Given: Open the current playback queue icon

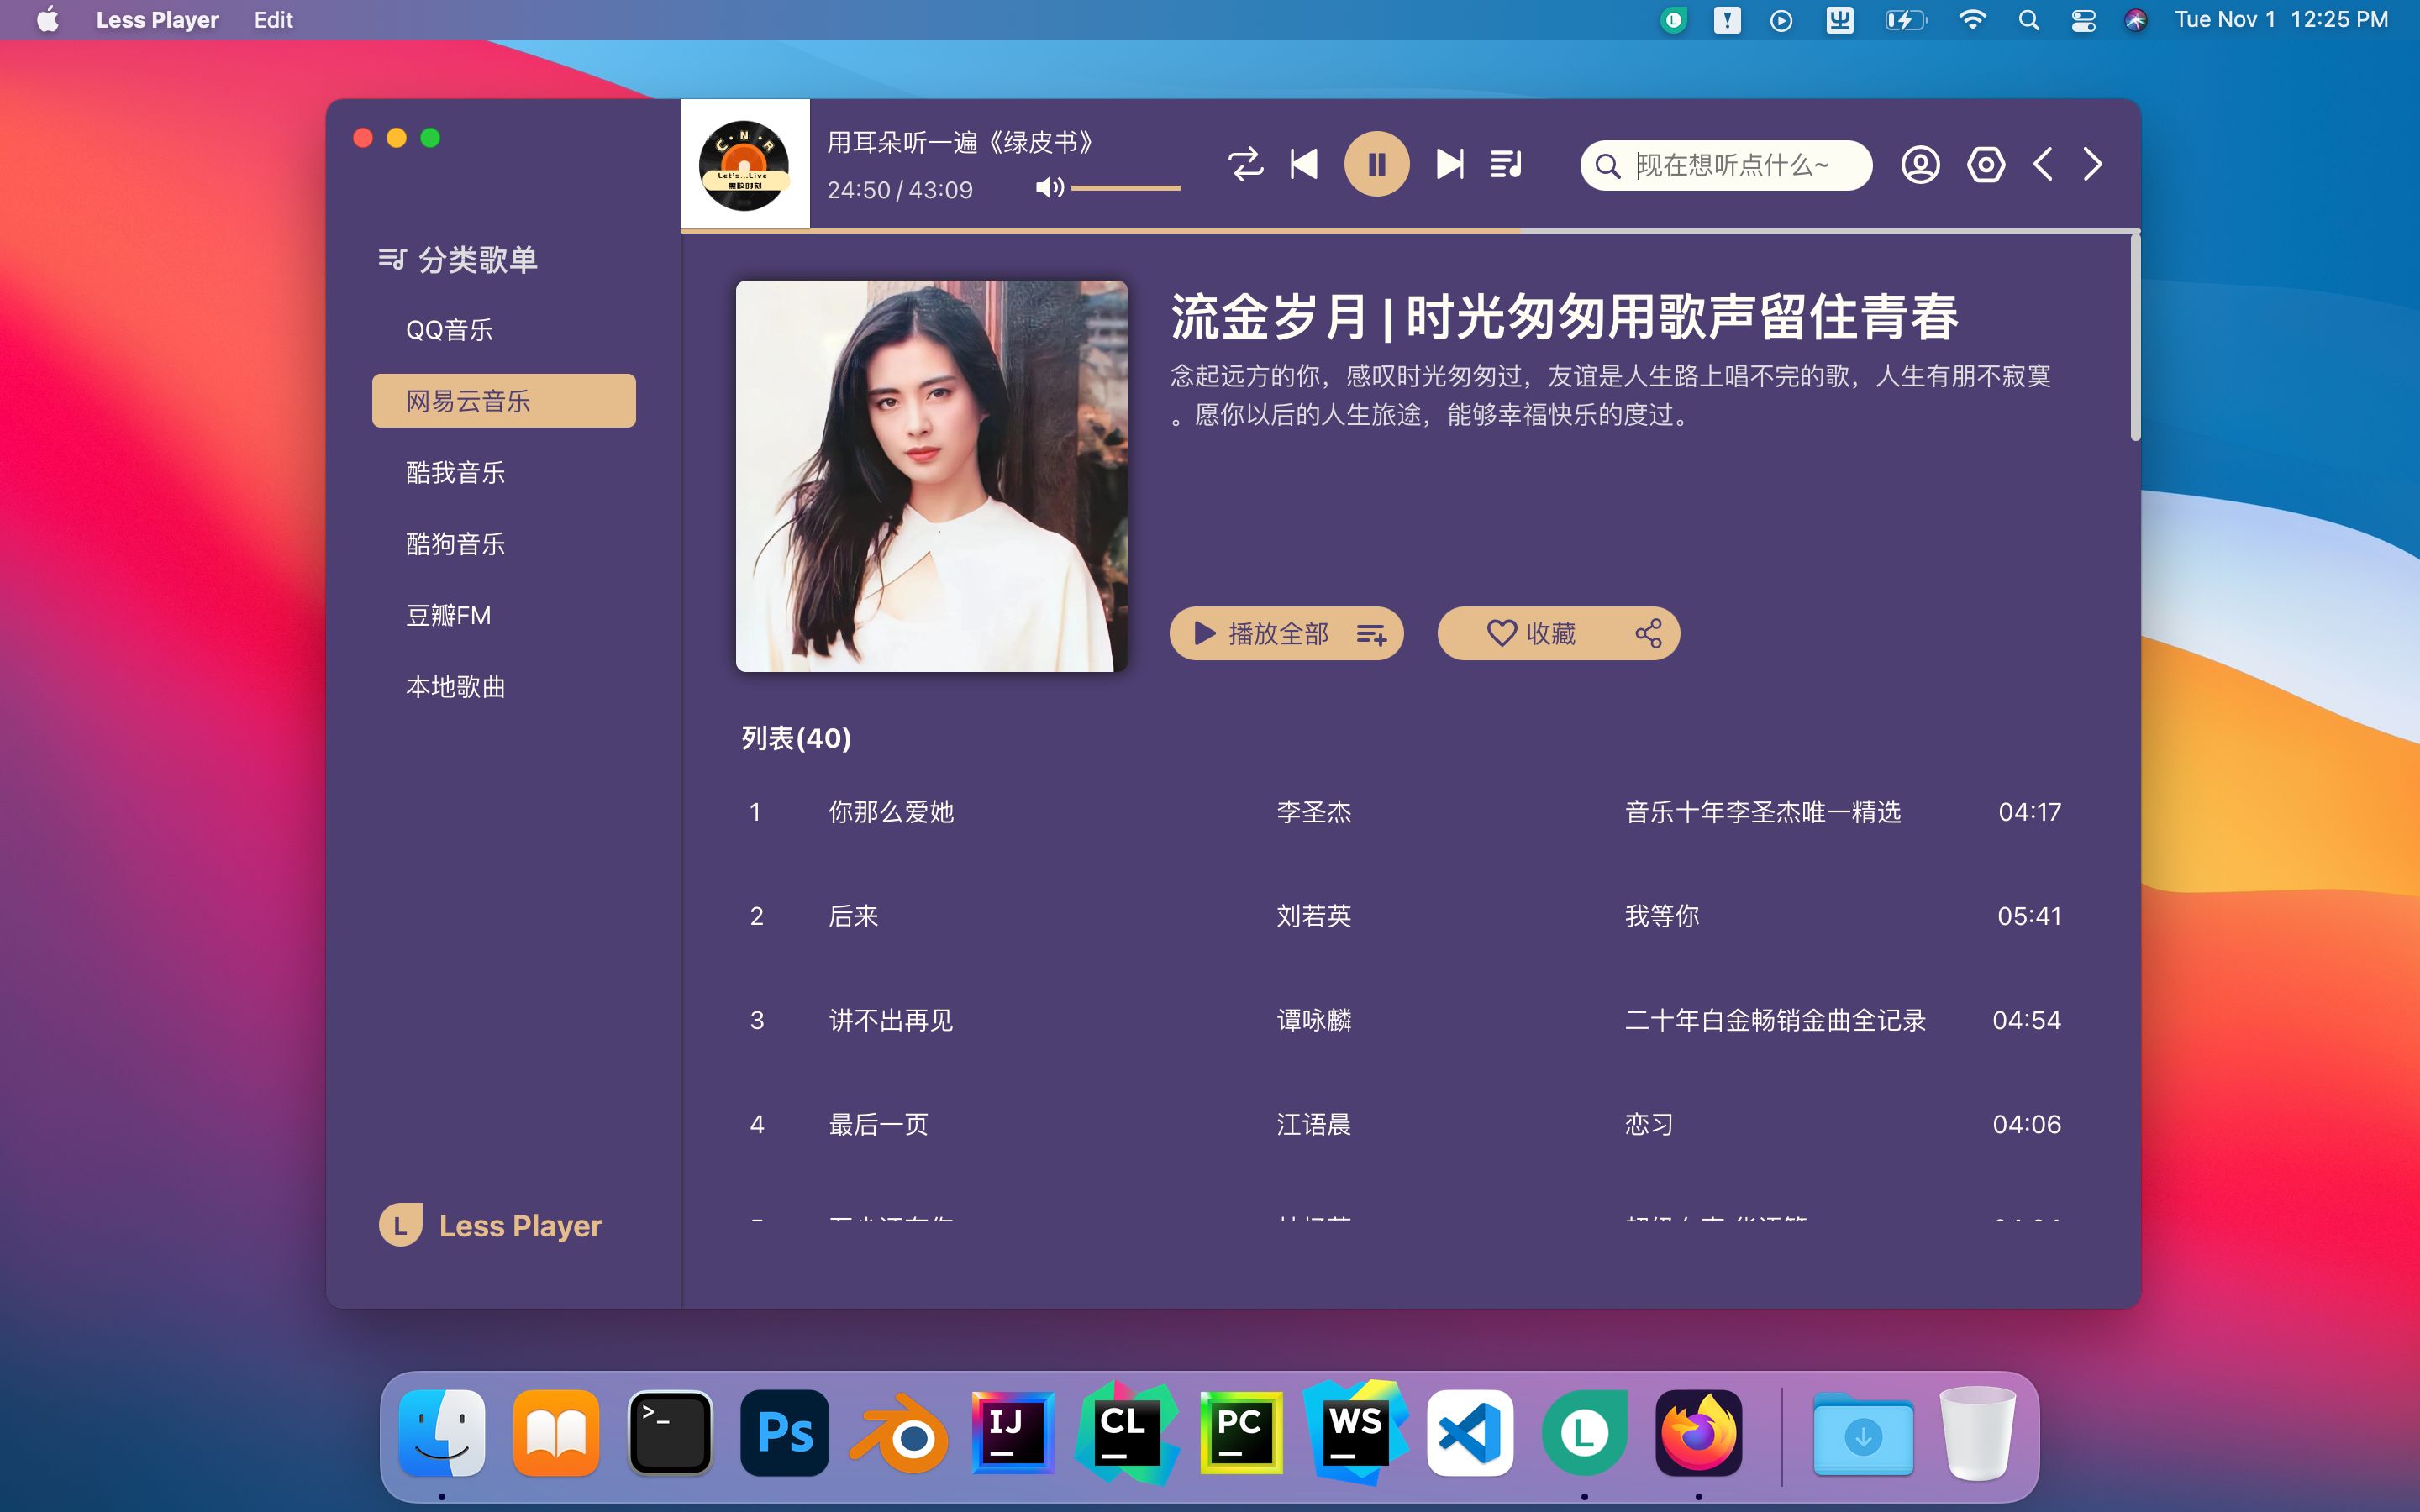Looking at the screenshot, I should (x=1506, y=164).
